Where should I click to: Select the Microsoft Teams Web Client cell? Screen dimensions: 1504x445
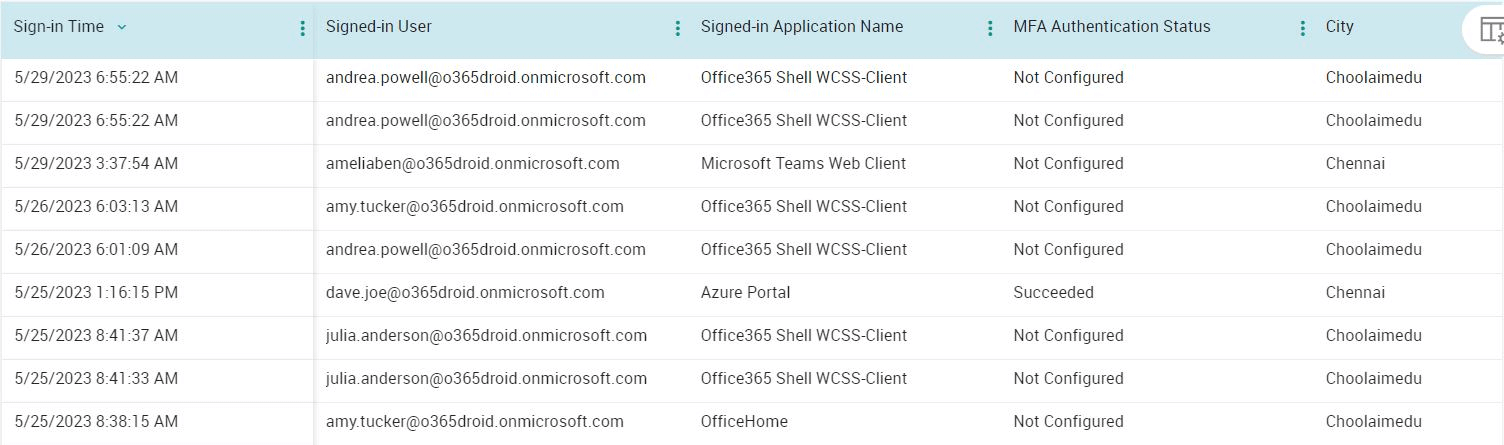point(803,164)
